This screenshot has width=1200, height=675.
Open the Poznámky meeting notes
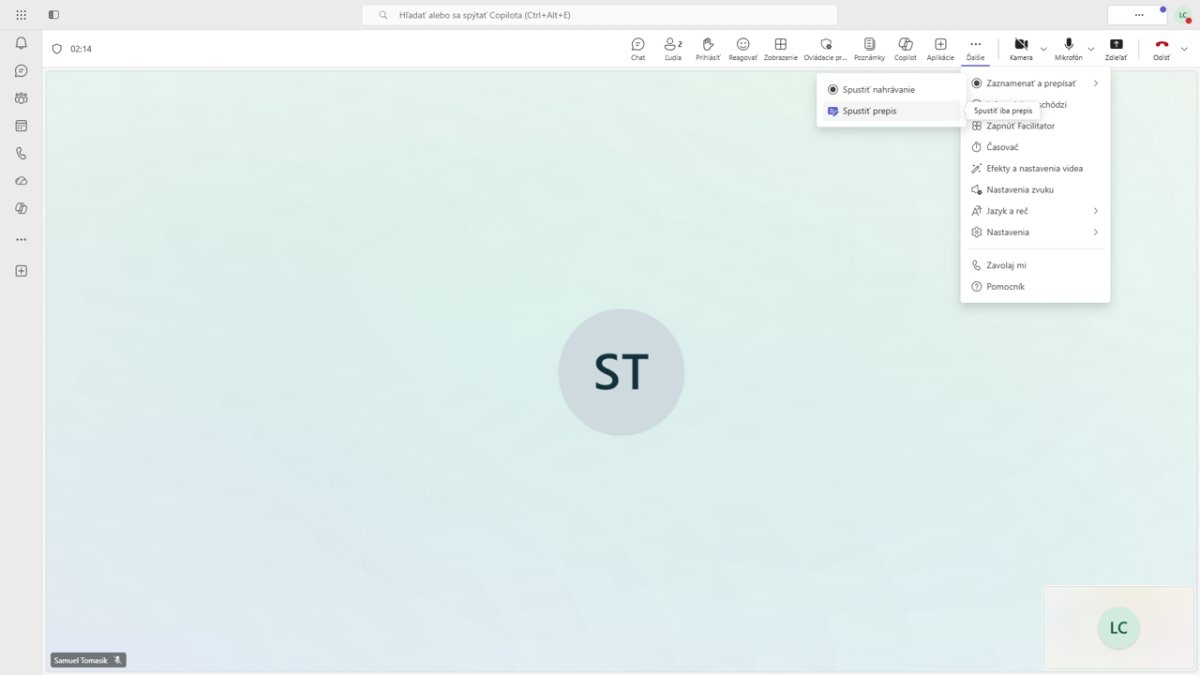tap(869, 48)
